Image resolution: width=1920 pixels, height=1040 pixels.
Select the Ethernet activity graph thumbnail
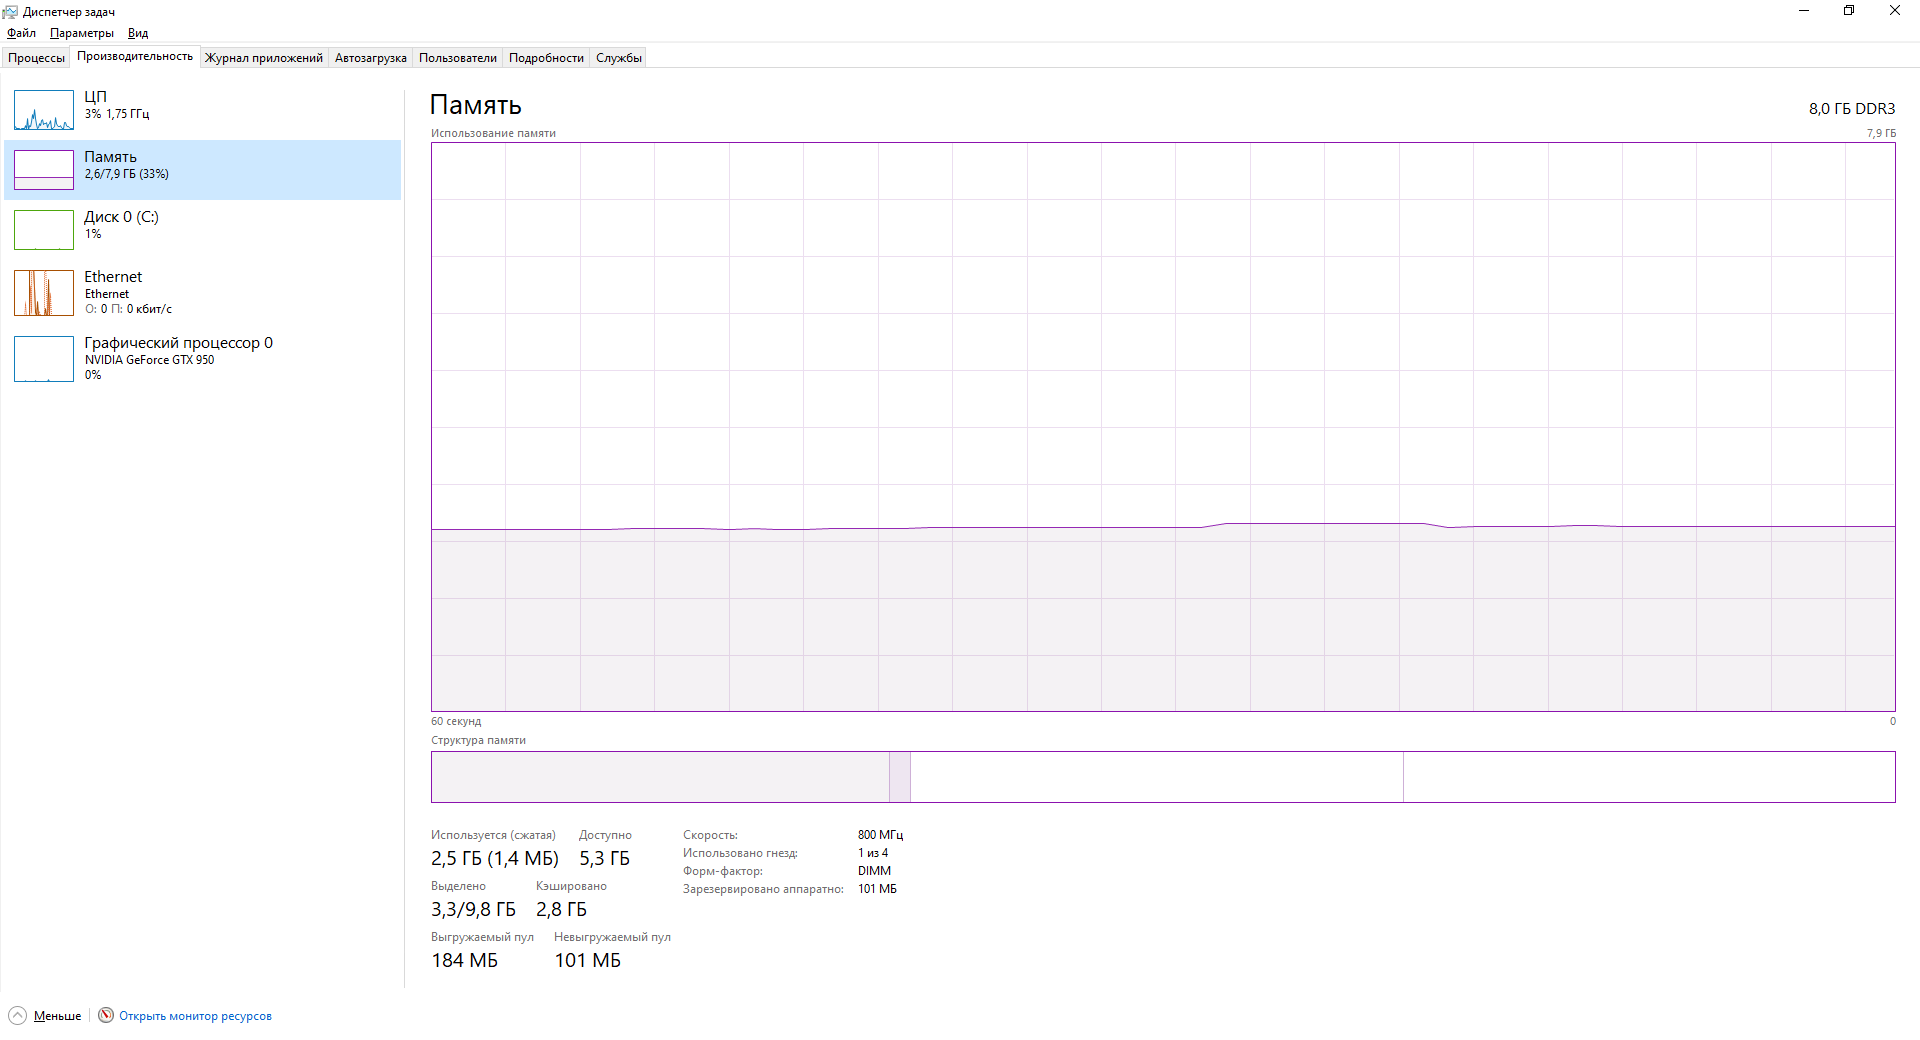pyautogui.click(x=44, y=293)
